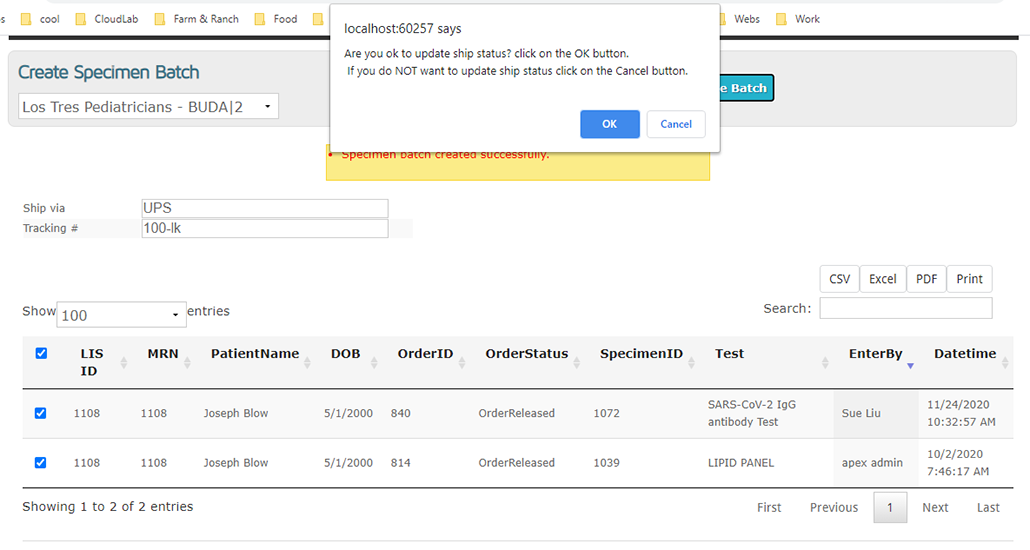
Task: Click Joseph Blow in order 840 row
Action: (236, 413)
